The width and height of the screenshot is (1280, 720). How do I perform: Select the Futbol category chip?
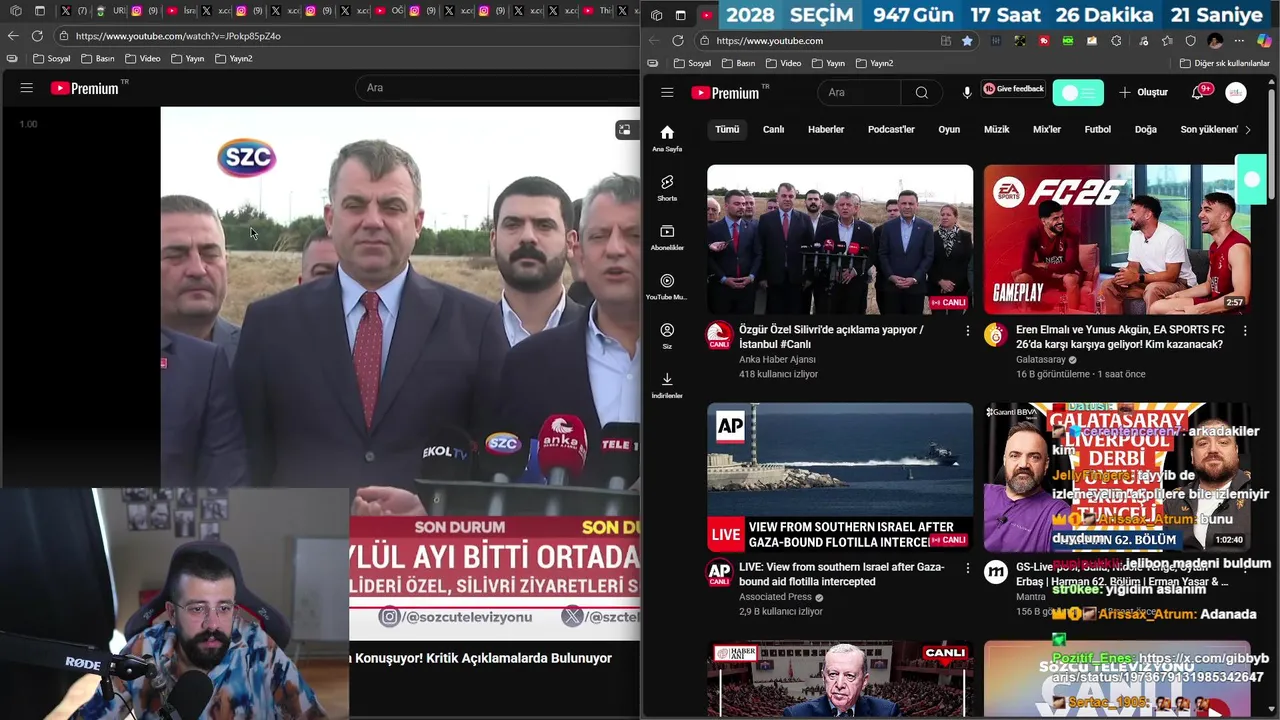[x=1098, y=129]
